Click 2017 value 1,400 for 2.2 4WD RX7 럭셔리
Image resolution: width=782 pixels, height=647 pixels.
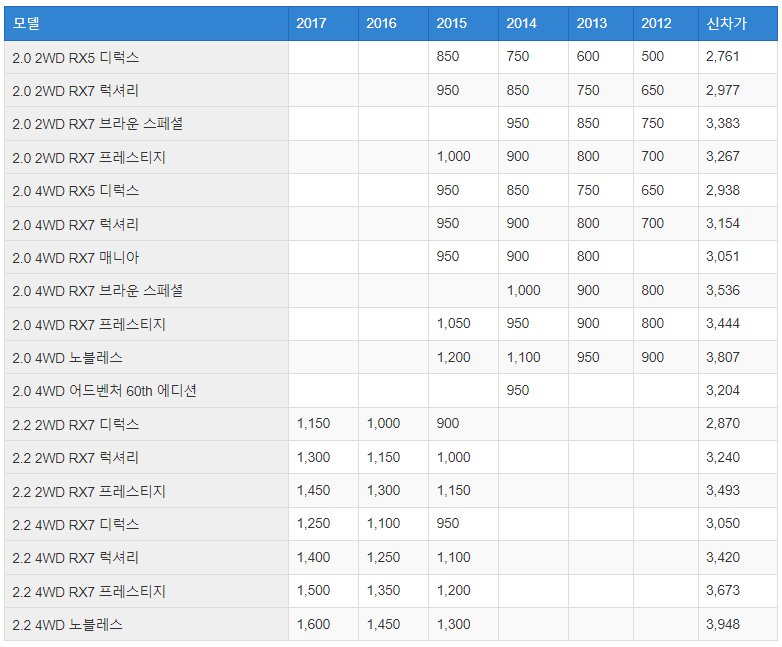[313, 557]
